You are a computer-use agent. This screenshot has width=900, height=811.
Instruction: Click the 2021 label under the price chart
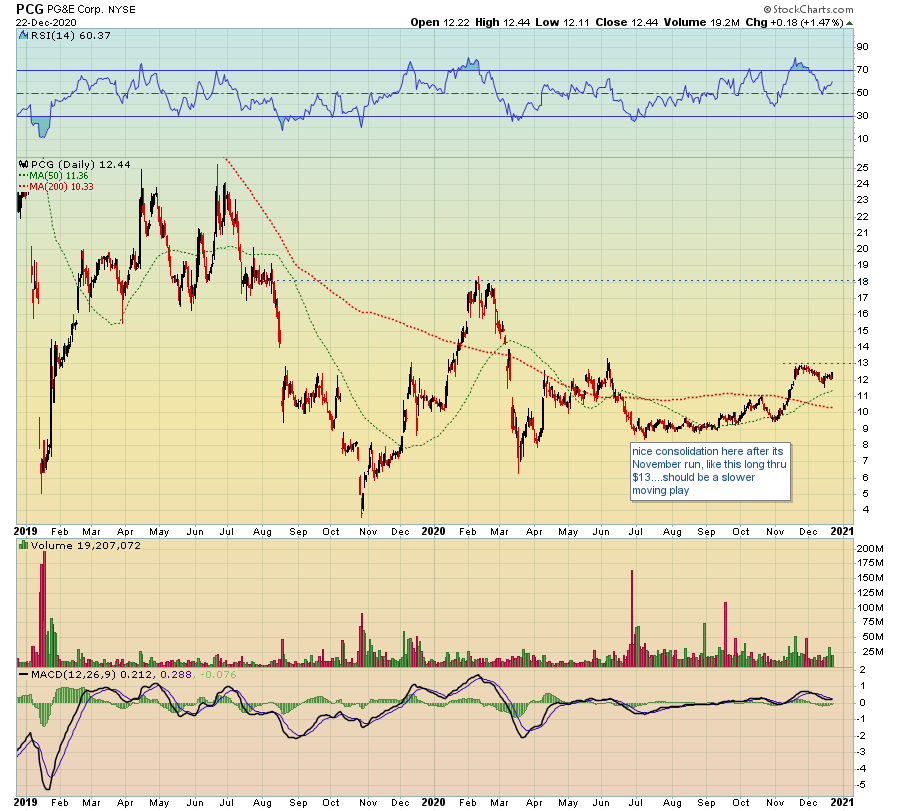pos(842,531)
